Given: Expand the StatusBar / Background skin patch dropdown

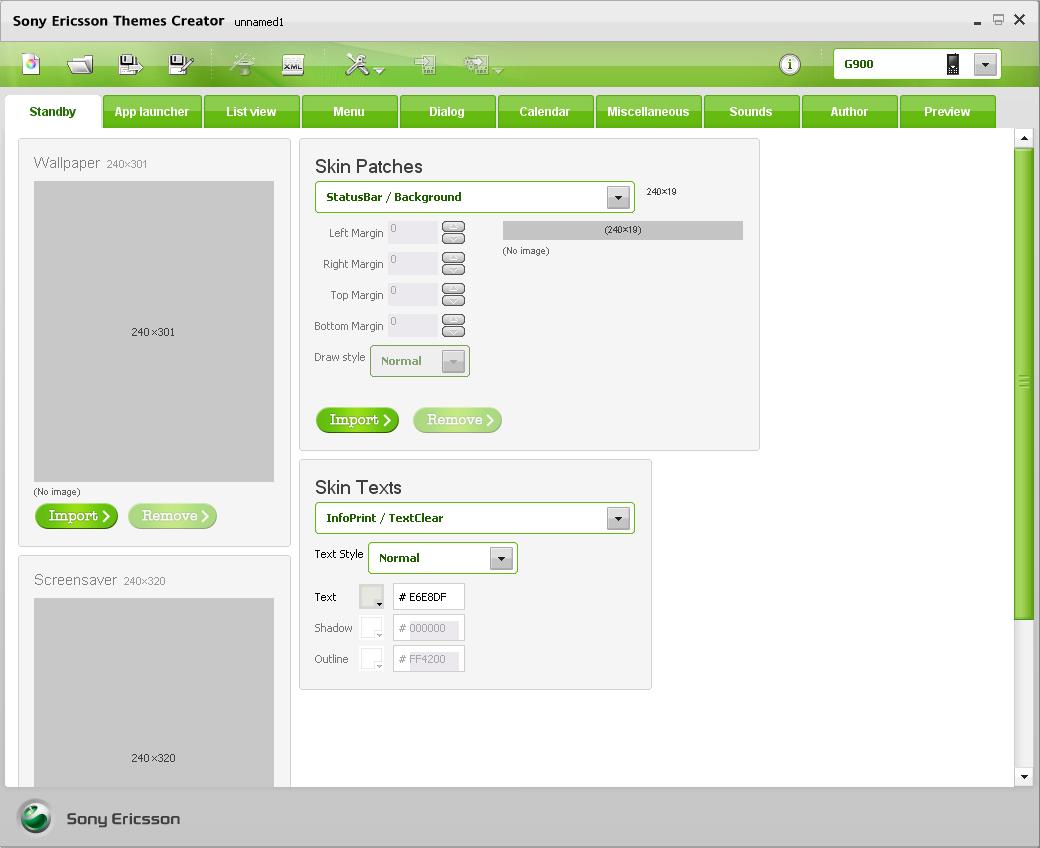Looking at the screenshot, I should tap(618, 197).
